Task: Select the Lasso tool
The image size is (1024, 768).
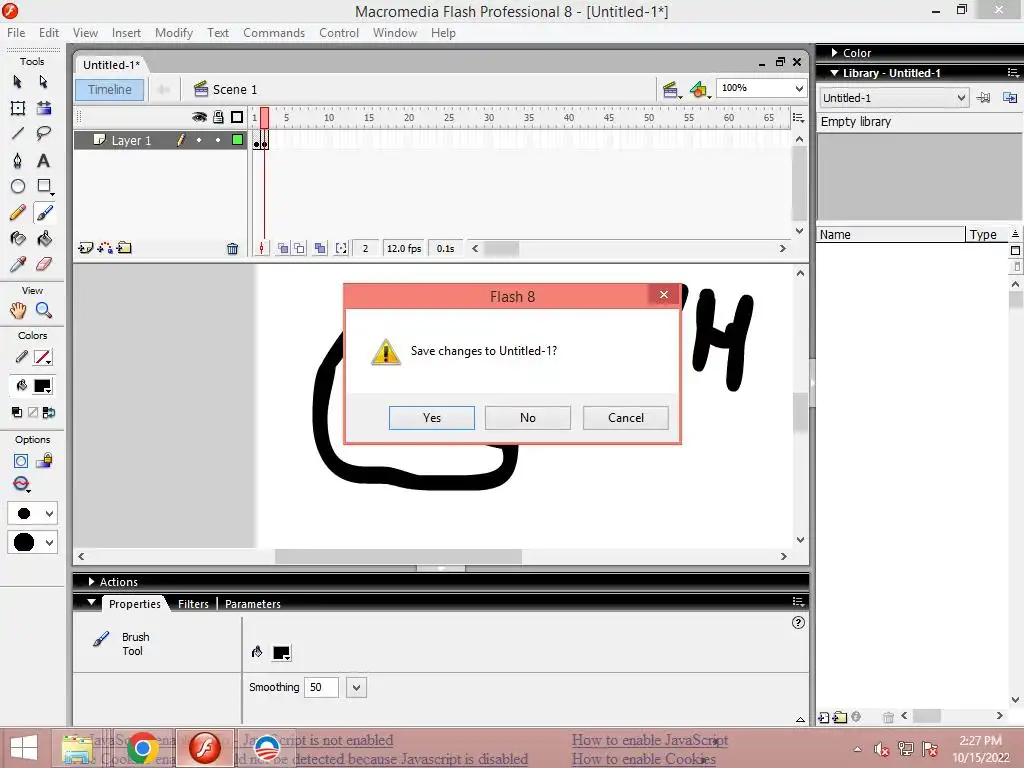Action: 44,134
